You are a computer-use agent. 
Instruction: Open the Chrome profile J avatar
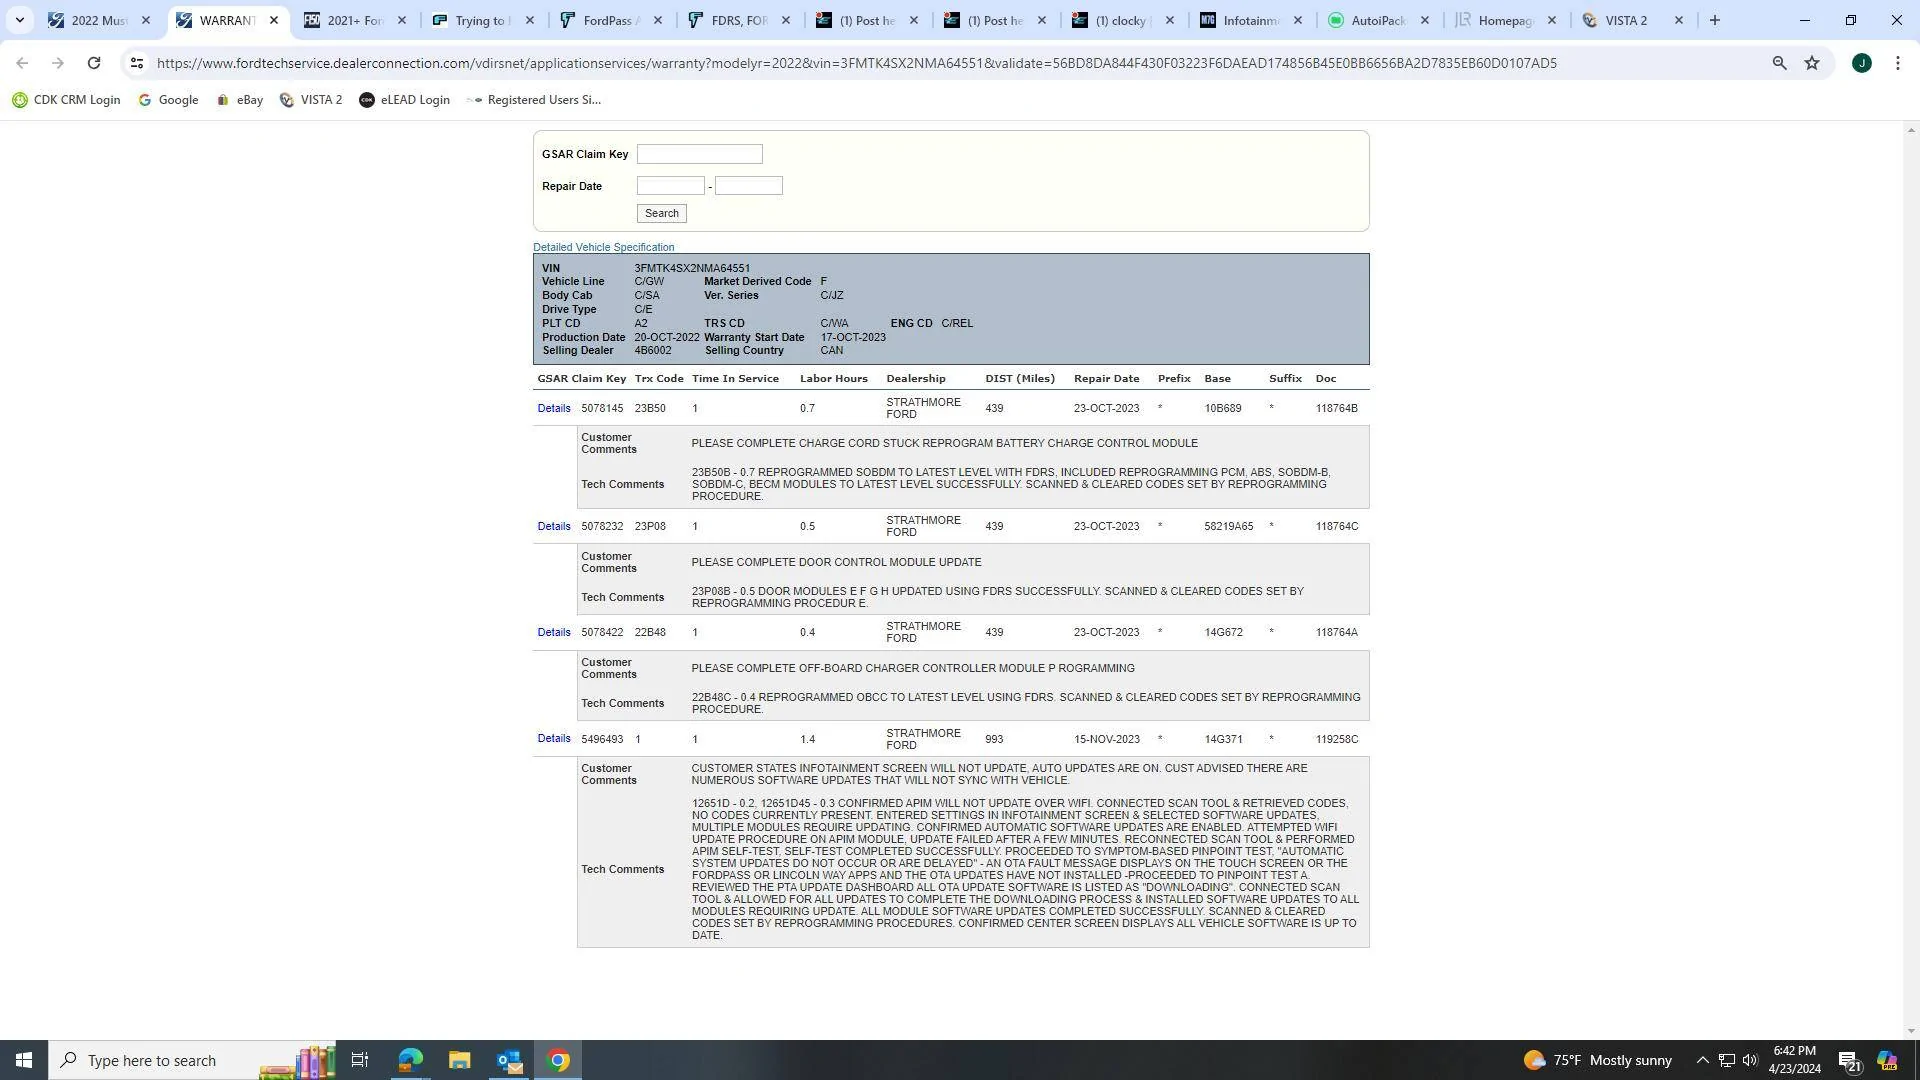(x=1861, y=63)
